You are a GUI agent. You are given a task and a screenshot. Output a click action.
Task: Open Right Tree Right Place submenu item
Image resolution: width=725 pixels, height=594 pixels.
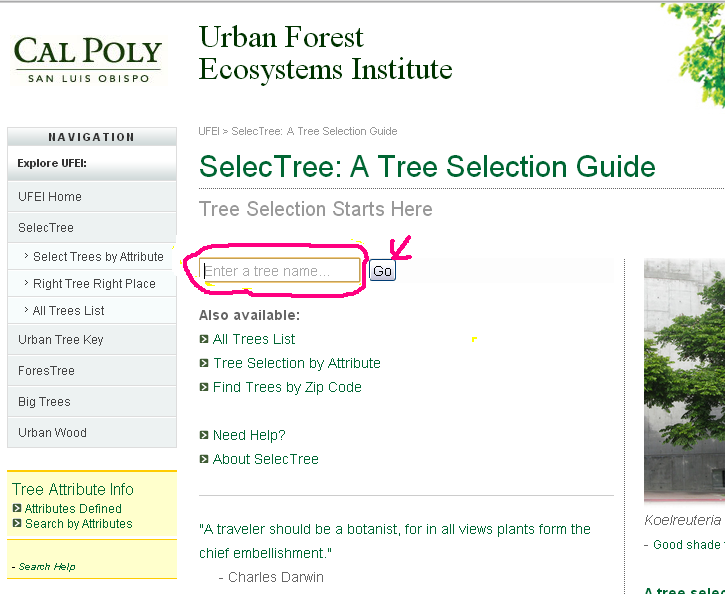pyautogui.click(x=92, y=283)
